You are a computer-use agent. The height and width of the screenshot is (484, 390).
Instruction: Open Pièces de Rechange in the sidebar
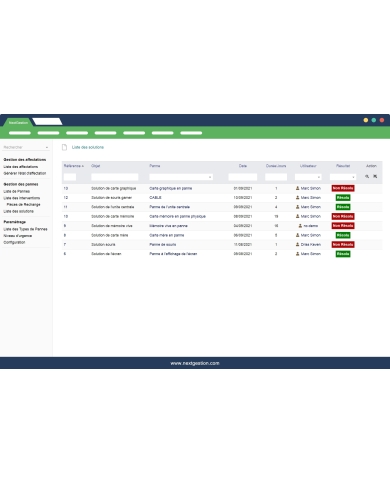(x=23, y=205)
